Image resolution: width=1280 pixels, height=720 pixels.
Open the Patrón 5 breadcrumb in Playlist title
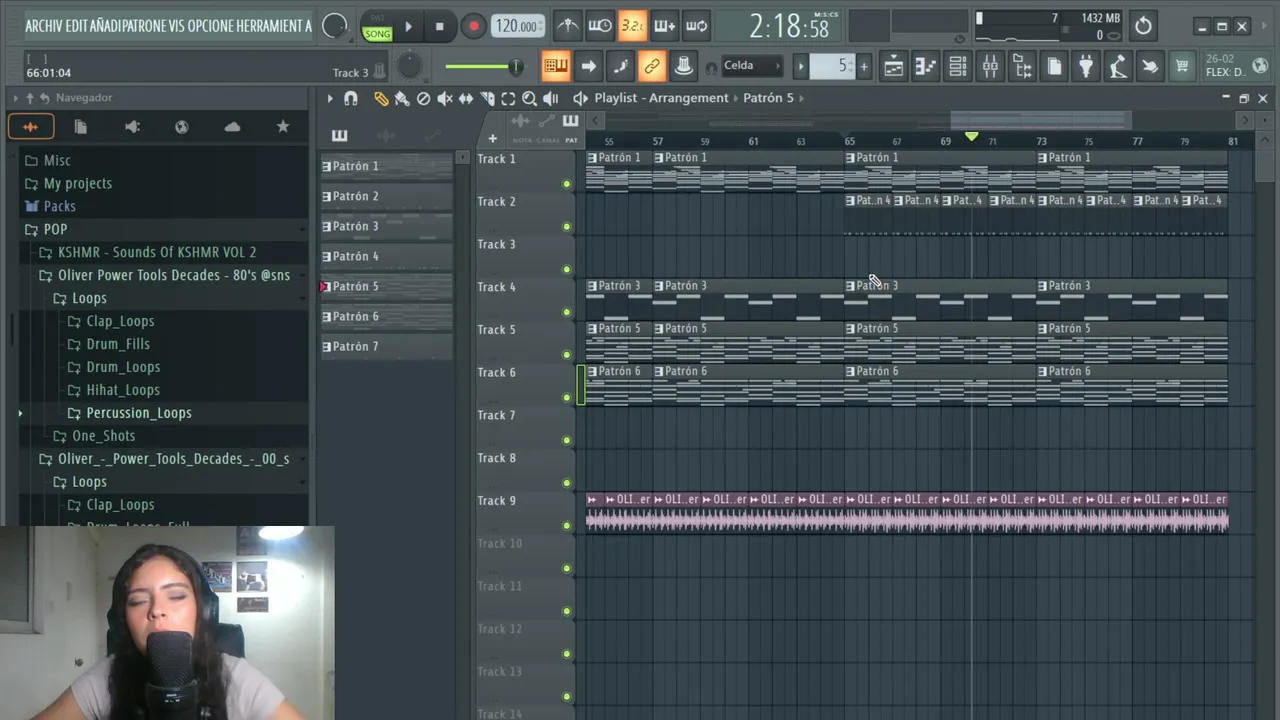tap(768, 98)
